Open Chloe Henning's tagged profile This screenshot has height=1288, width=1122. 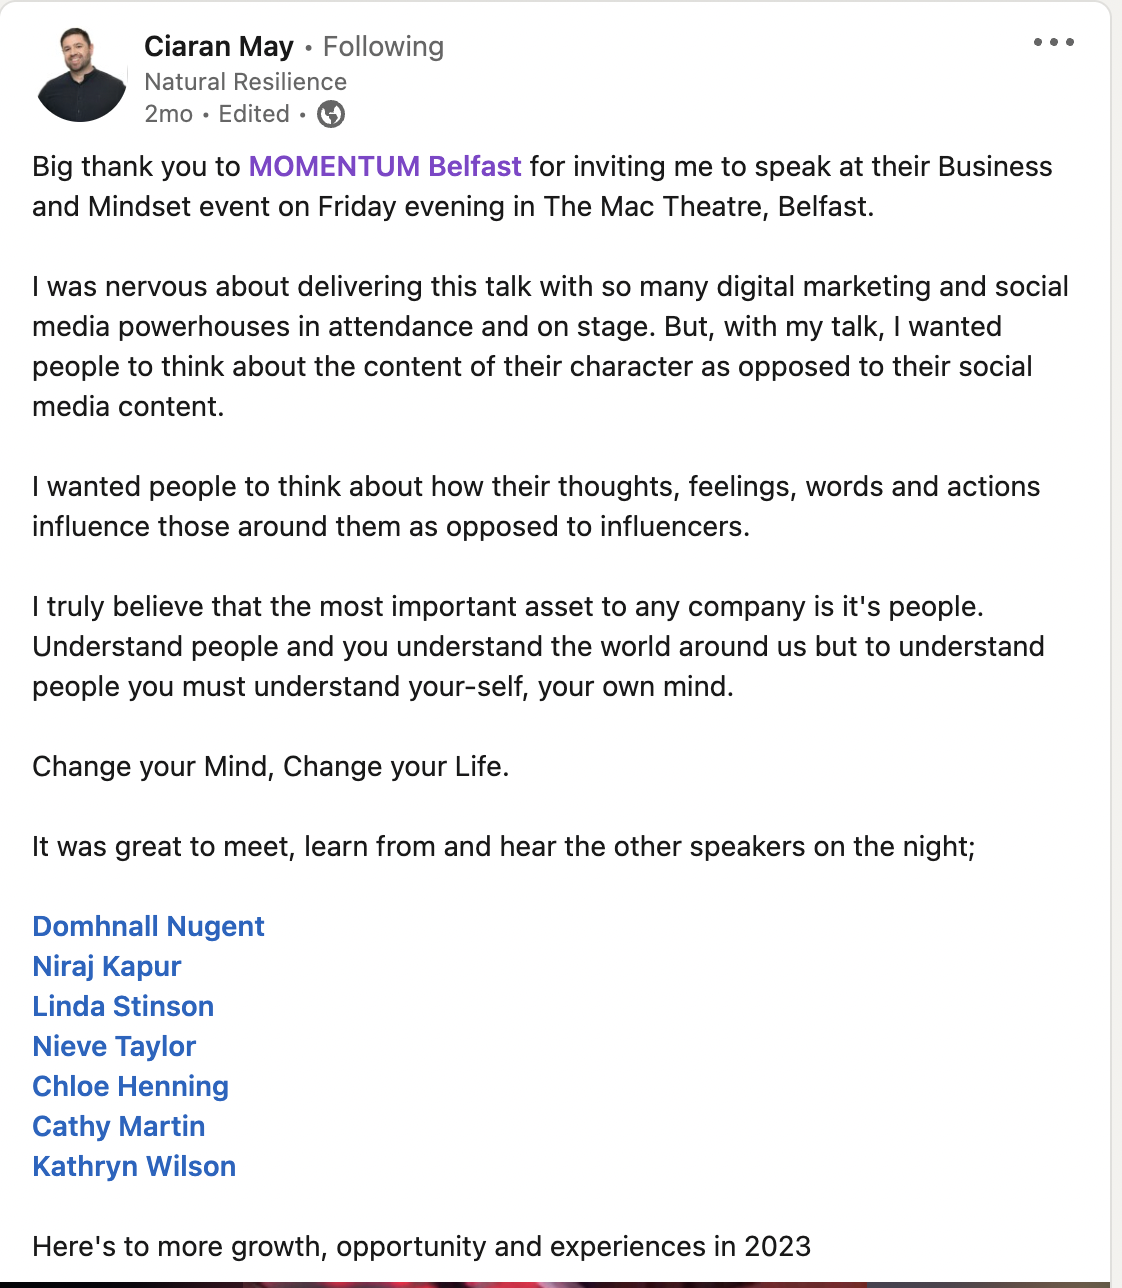point(130,1086)
